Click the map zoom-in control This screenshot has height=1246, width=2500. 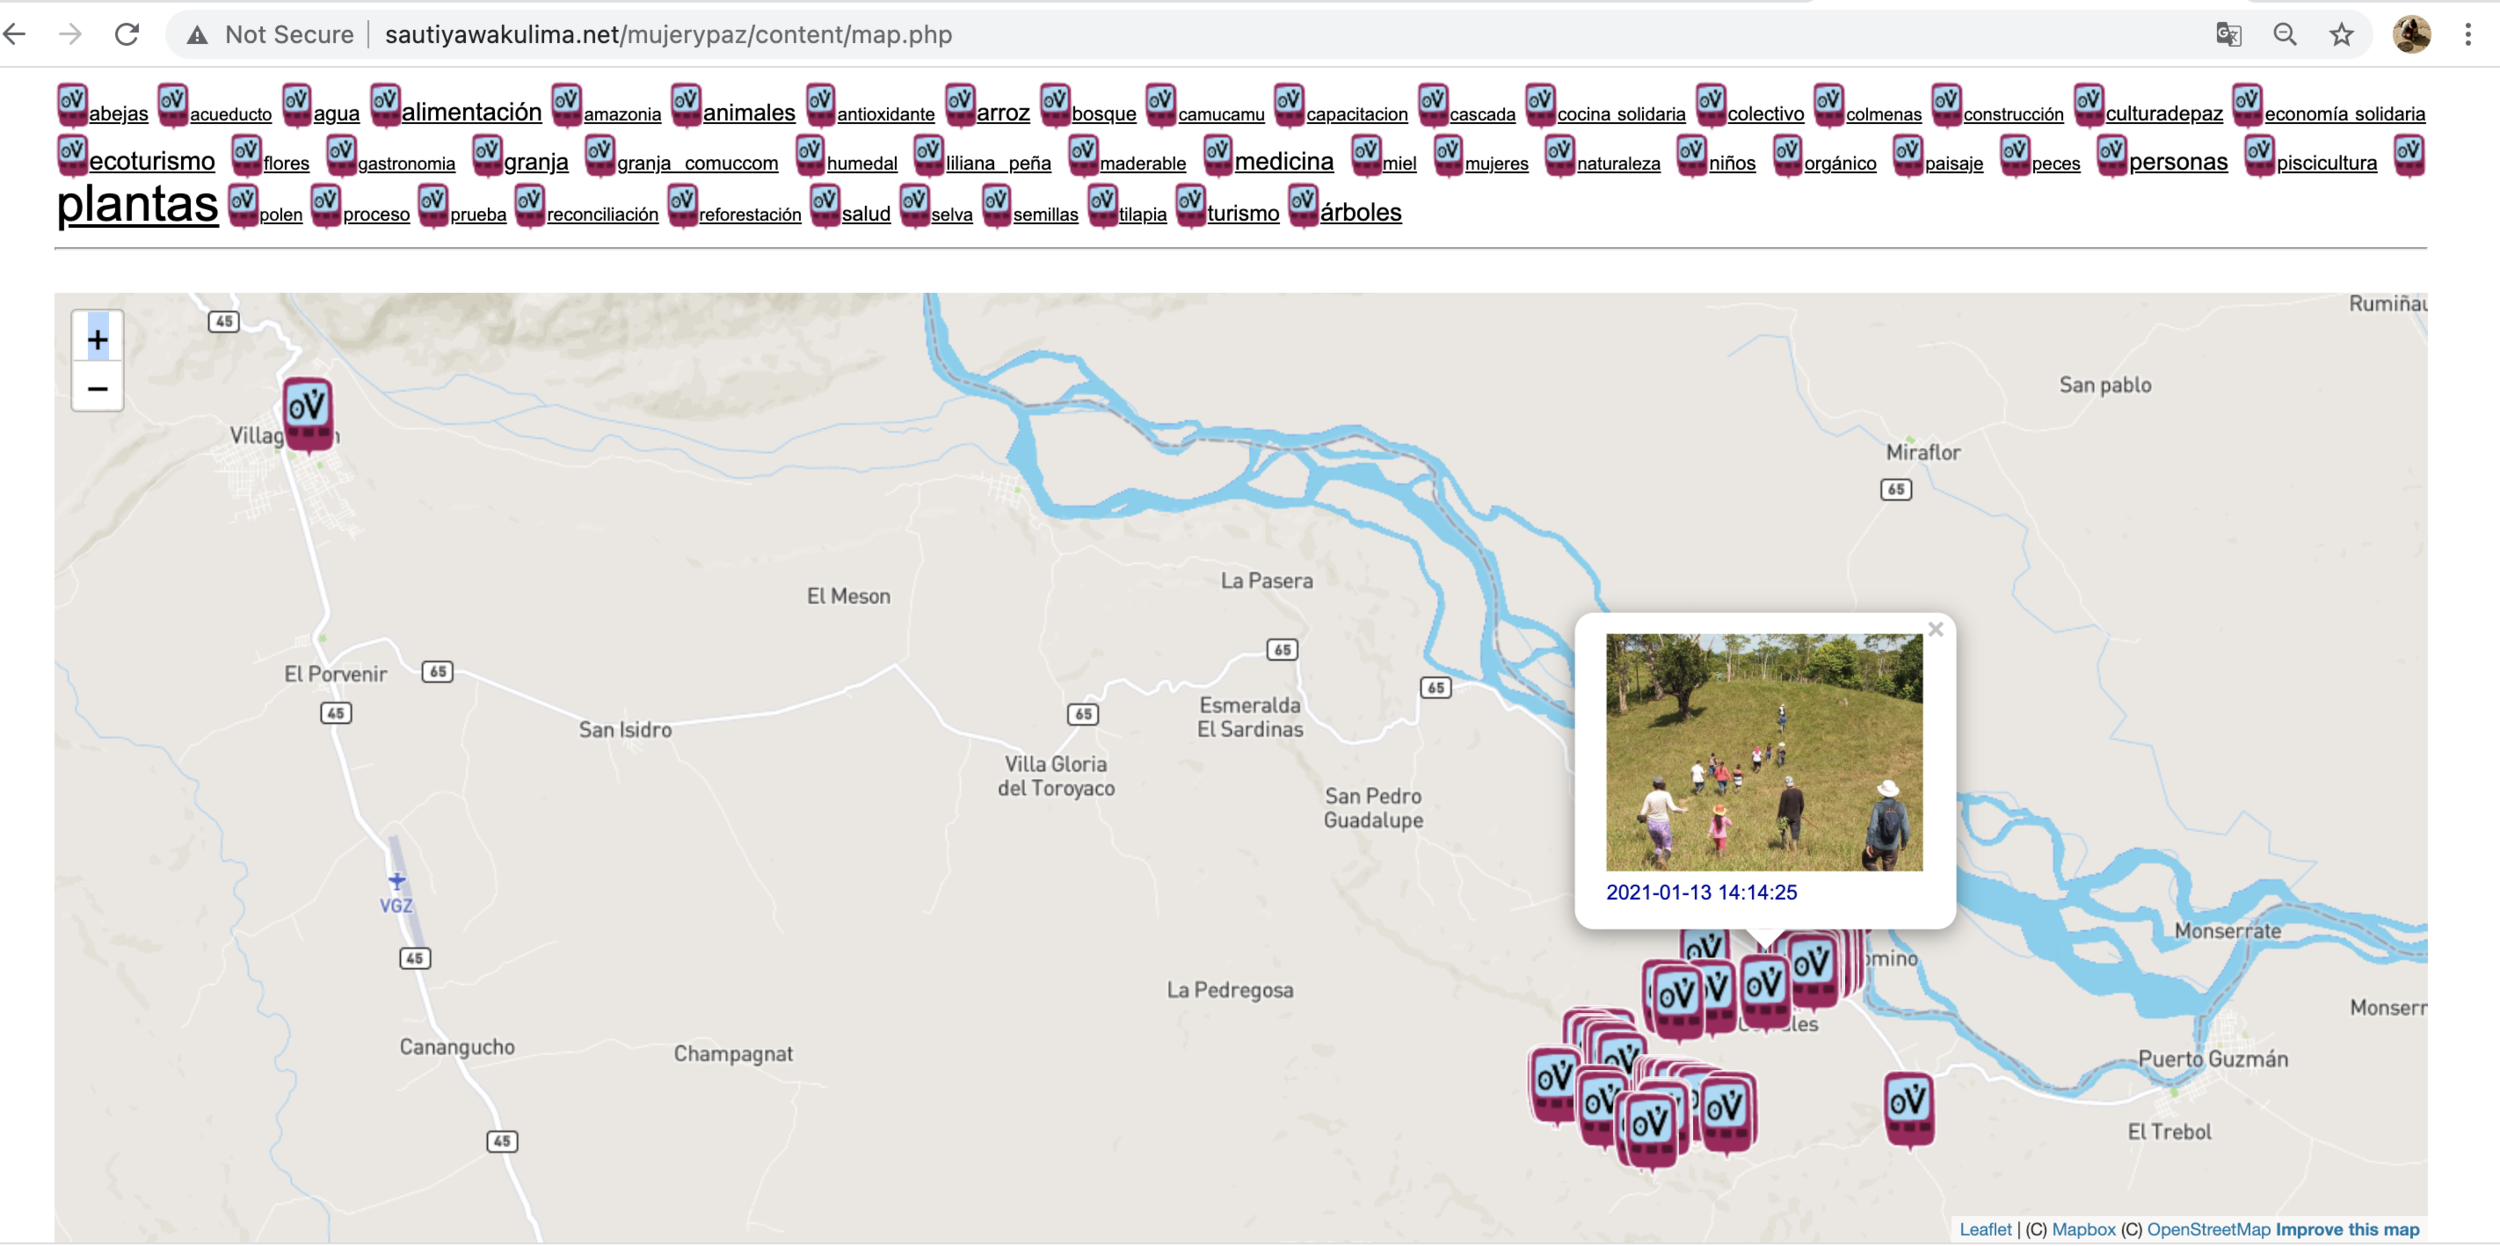(x=97, y=338)
